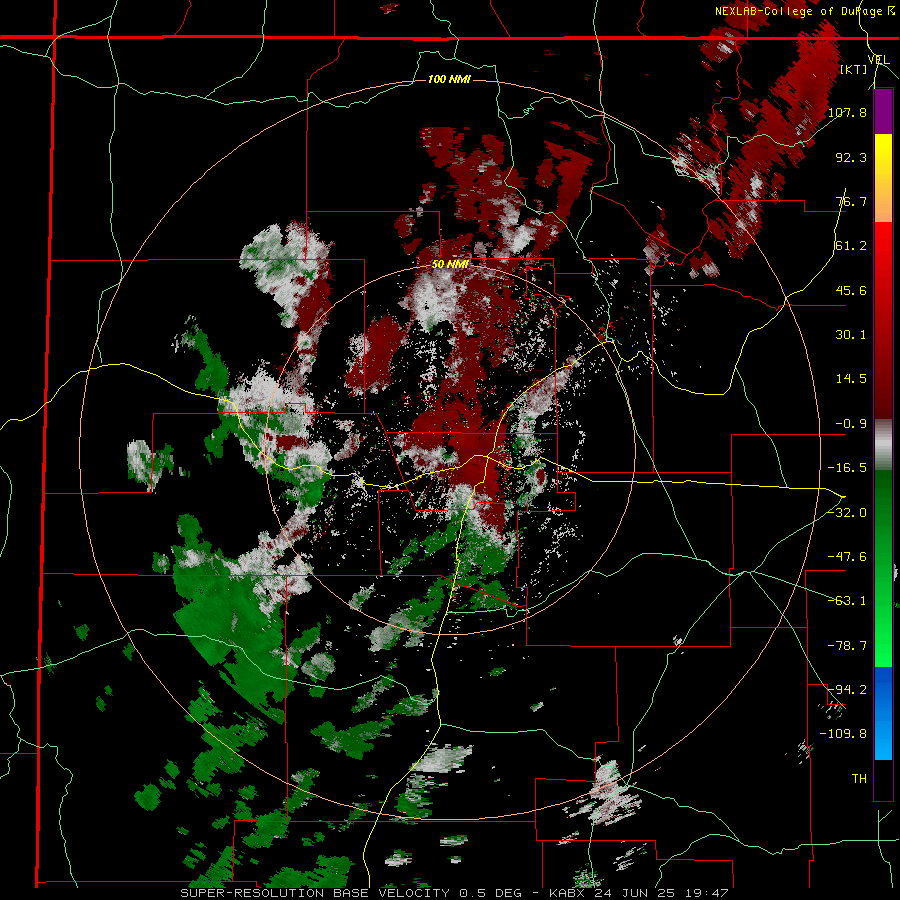Click the 100 NMI range ring label
The width and height of the screenshot is (900, 900).
click(x=449, y=79)
